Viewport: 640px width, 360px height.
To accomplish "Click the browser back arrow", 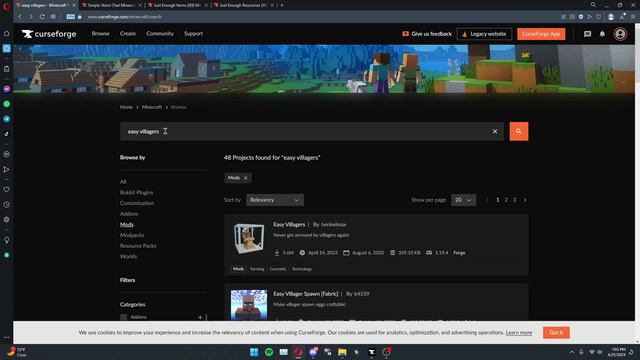I will tap(20, 17).
